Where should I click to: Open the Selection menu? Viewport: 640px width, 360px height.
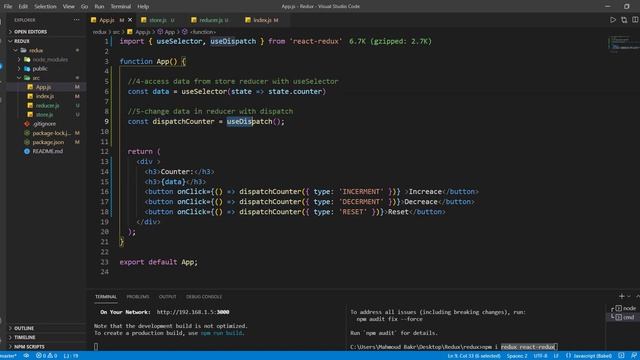45,7
